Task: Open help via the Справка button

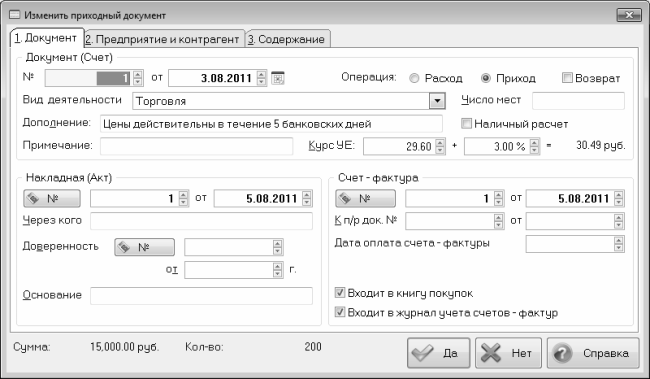Action: tap(593, 353)
